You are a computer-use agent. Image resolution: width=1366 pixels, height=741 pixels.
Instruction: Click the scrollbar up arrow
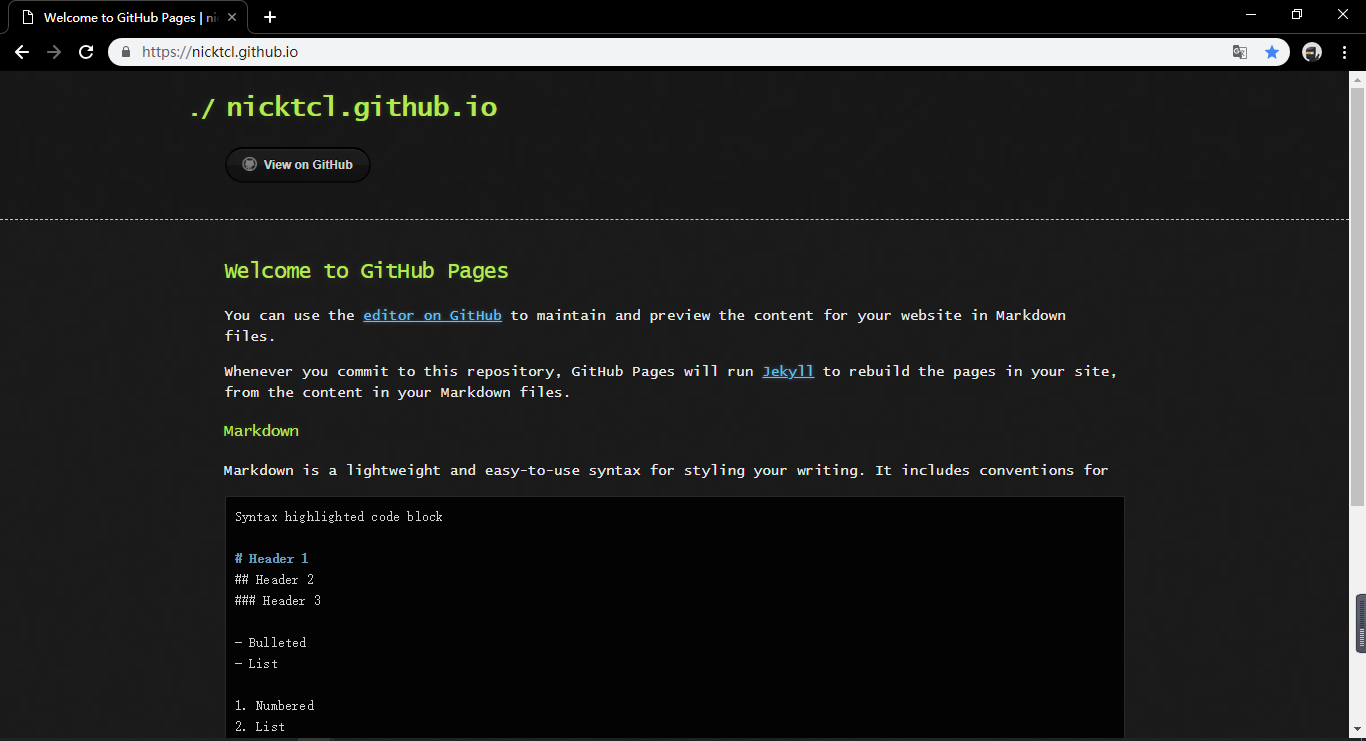pos(1358,79)
